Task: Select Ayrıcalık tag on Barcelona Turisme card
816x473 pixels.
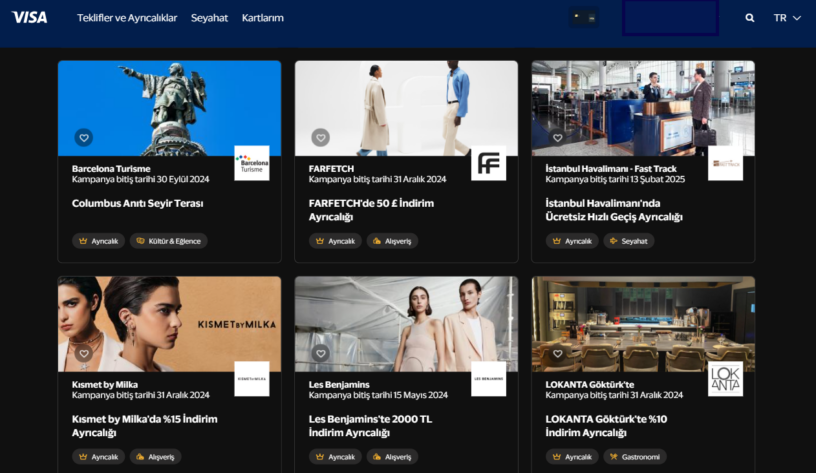Action: [x=98, y=241]
